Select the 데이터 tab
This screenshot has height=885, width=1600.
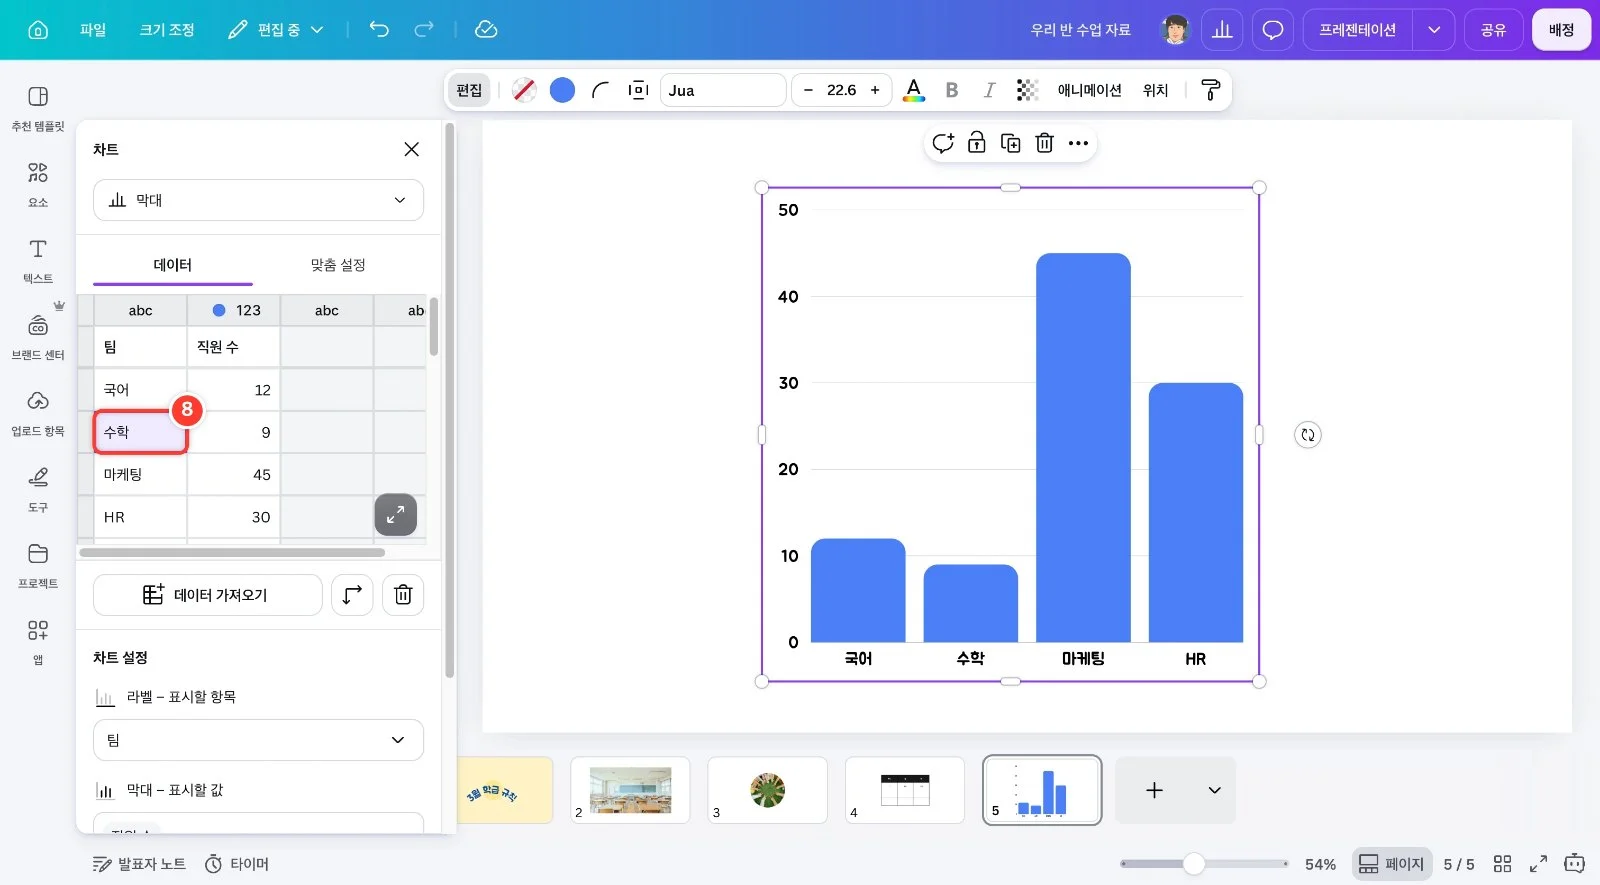pos(173,265)
